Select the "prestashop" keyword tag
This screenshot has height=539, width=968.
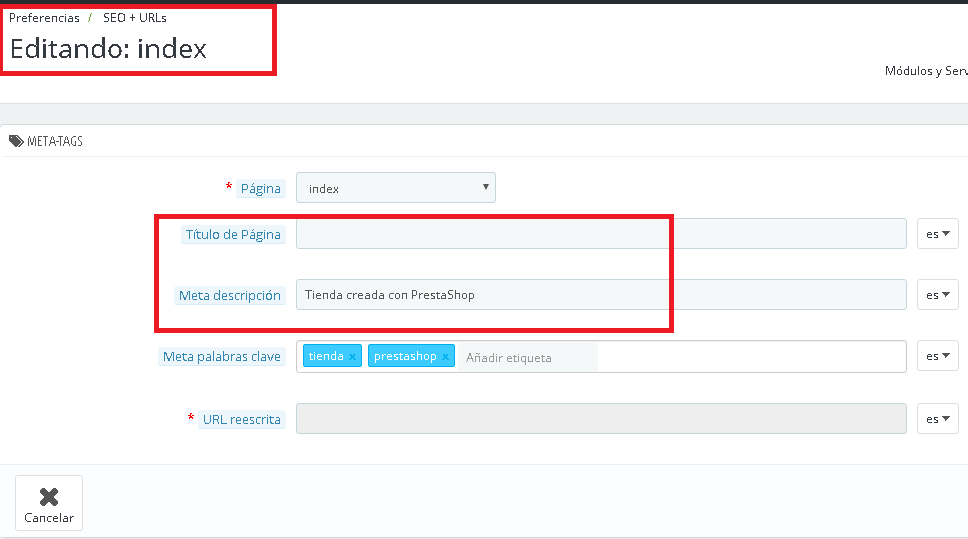pyautogui.click(x=405, y=356)
